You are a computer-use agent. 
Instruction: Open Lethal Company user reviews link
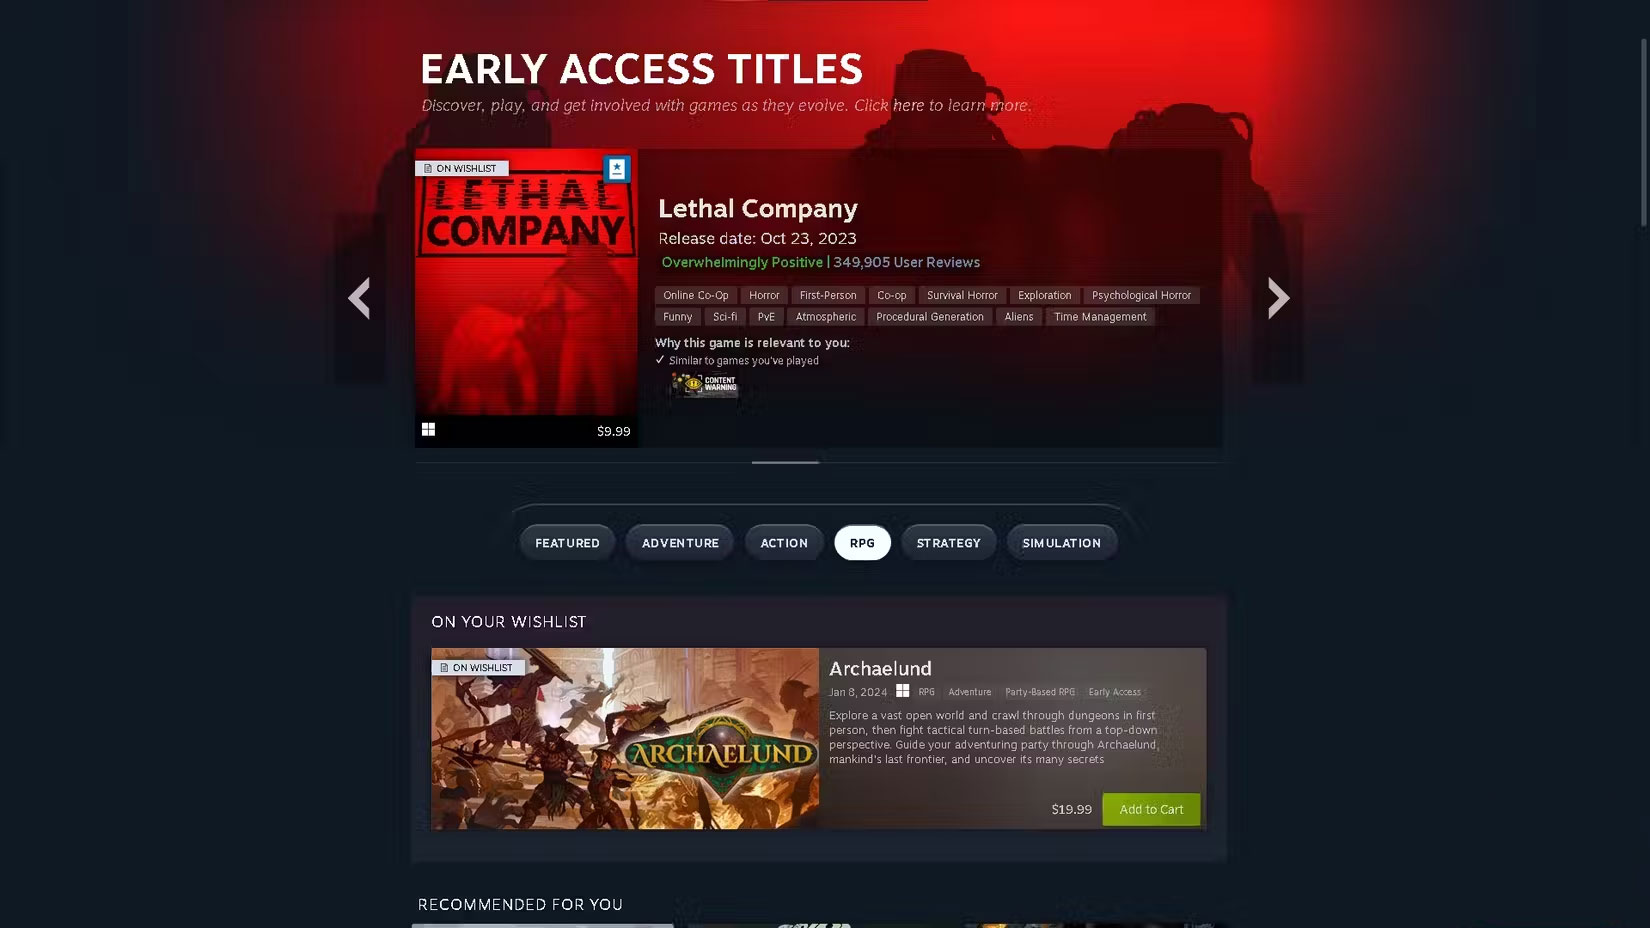coord(906,262)
